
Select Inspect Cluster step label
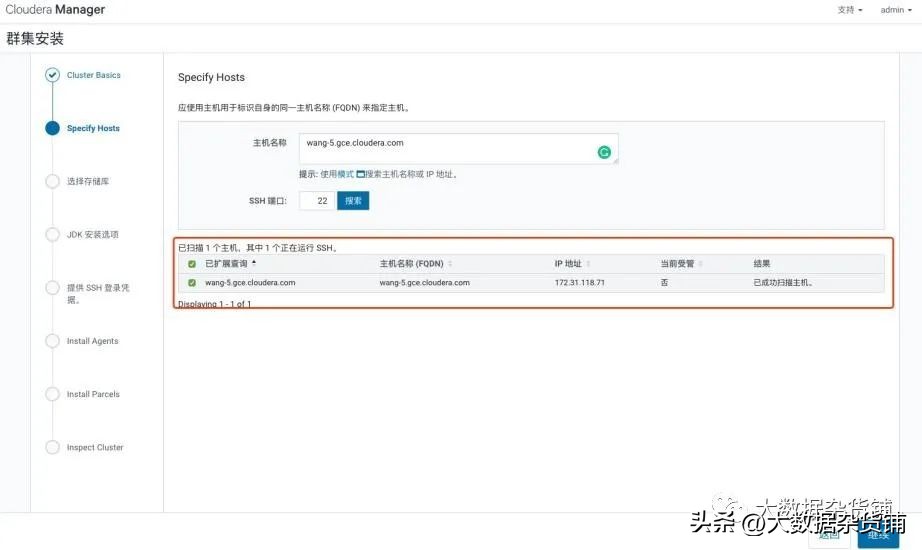click(x=95, y=448)
